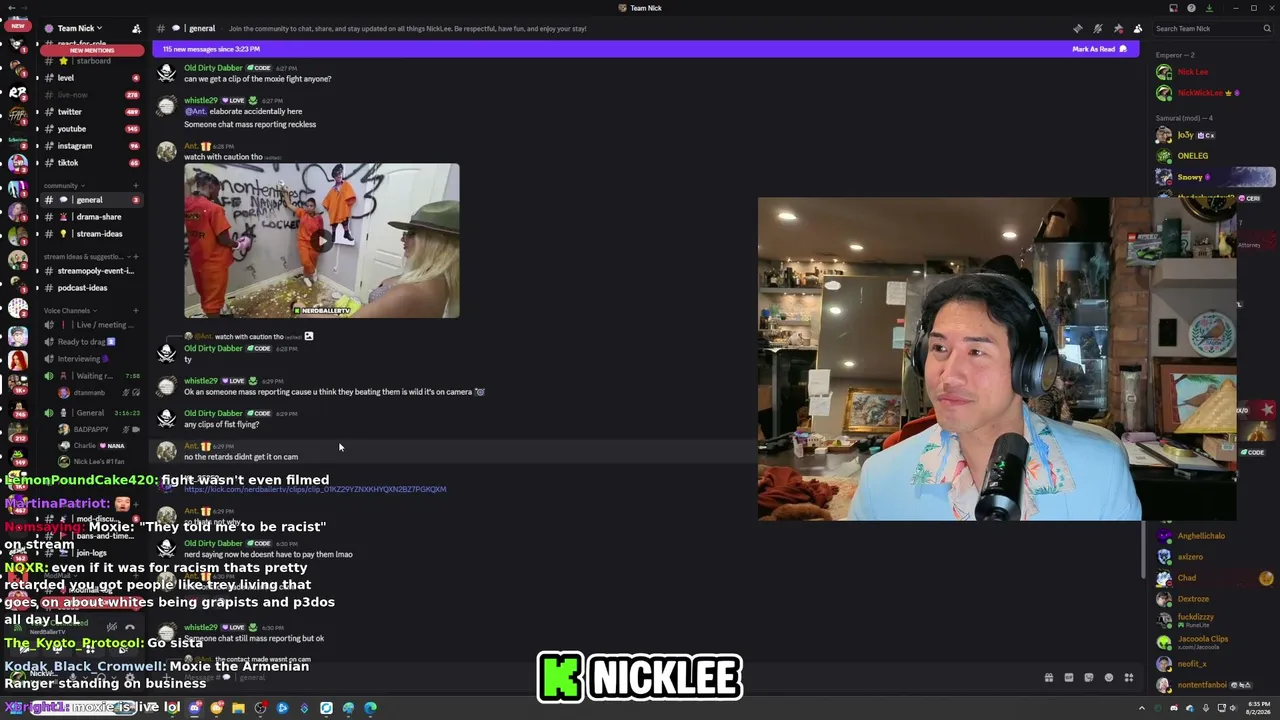Image resolution: width=1280 pixels, height=720 pixels.
Task: Open the drama-share channel
Action: coord(90,217)
